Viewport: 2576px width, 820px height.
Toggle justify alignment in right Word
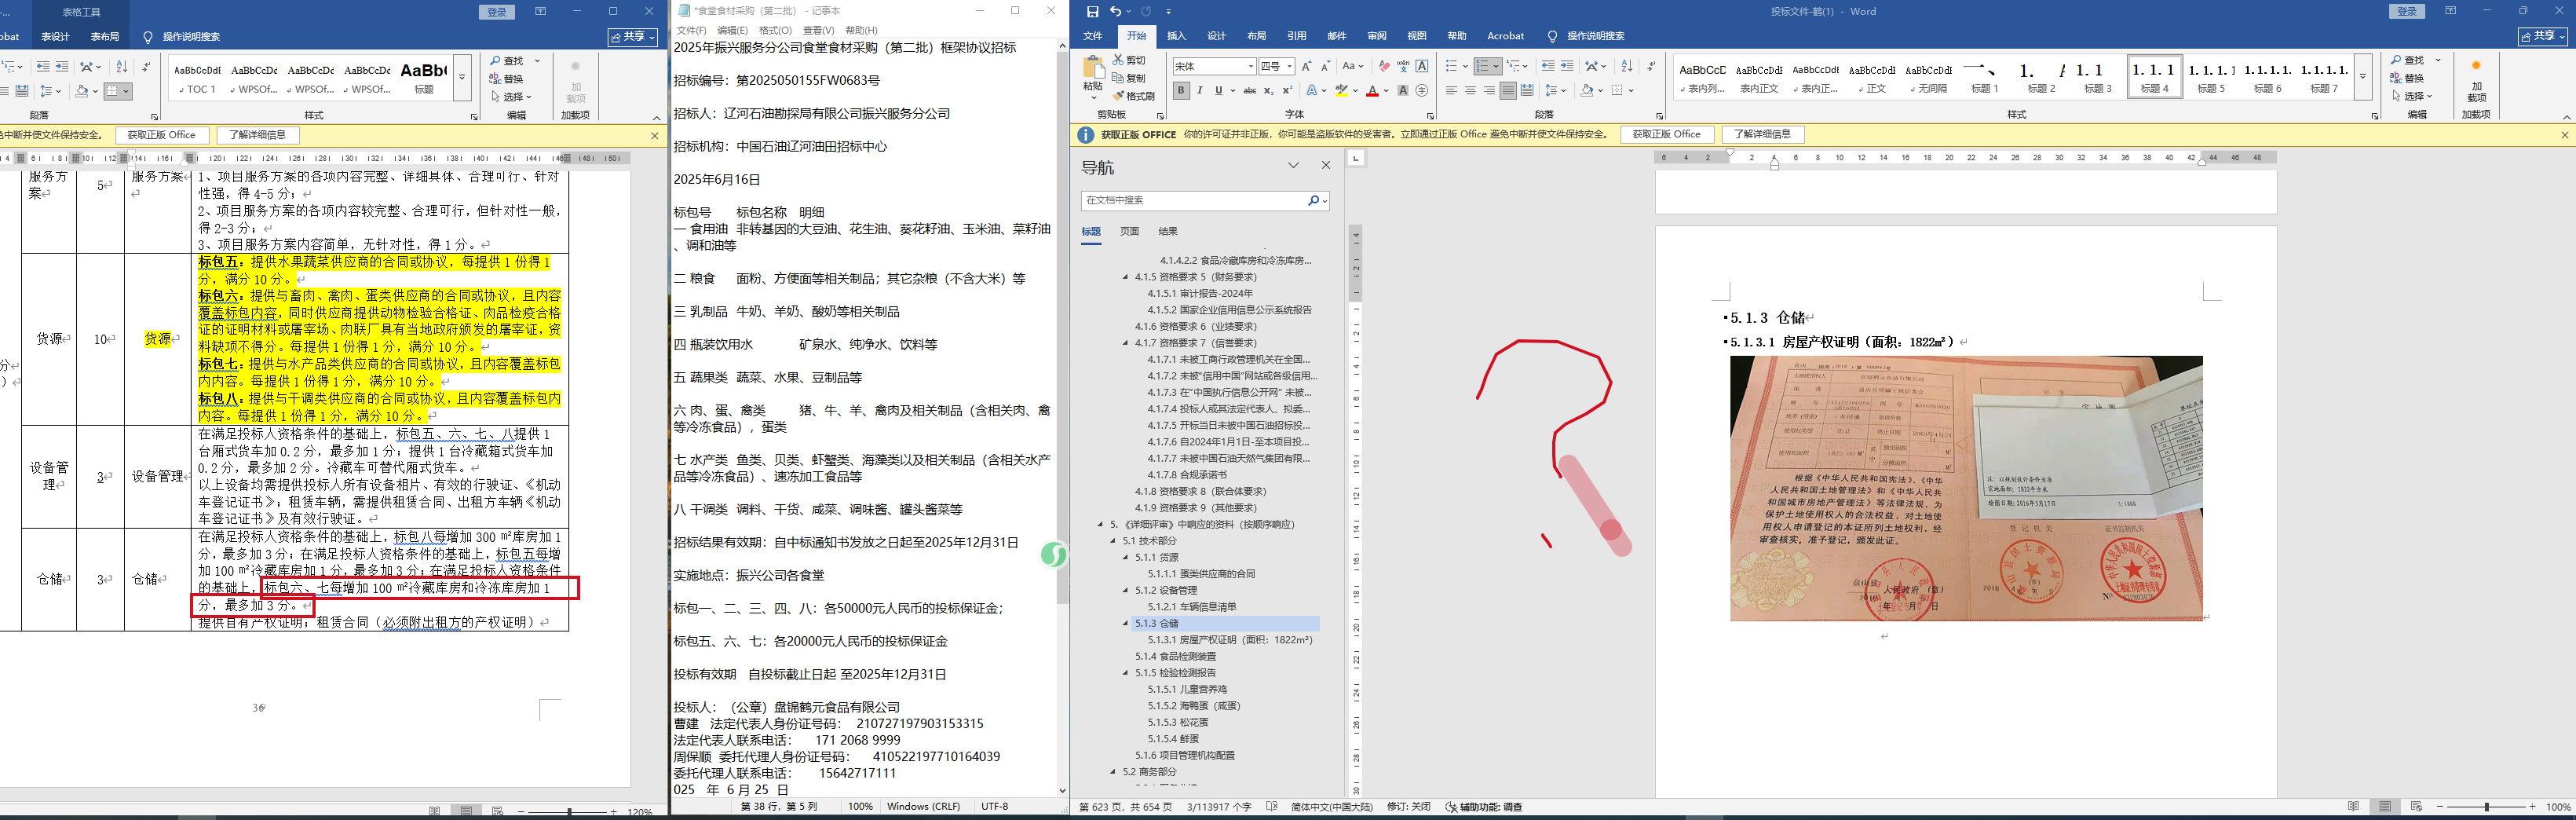tap(1508, 91)
